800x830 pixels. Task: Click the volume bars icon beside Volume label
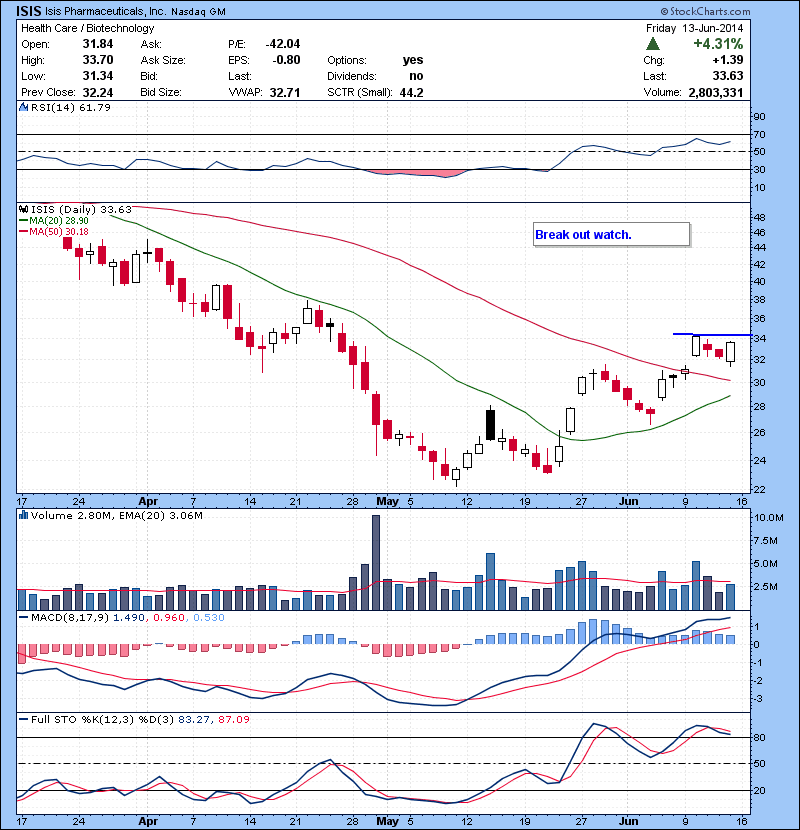(23, 515)
